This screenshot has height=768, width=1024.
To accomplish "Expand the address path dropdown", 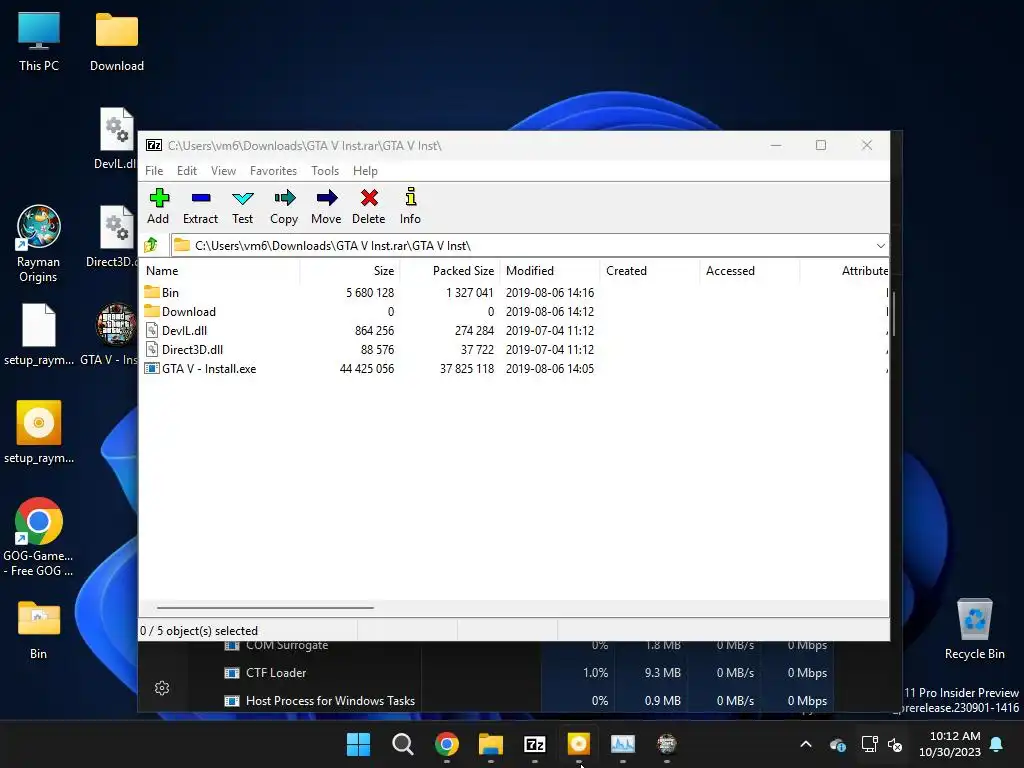I will click(880, 246).
